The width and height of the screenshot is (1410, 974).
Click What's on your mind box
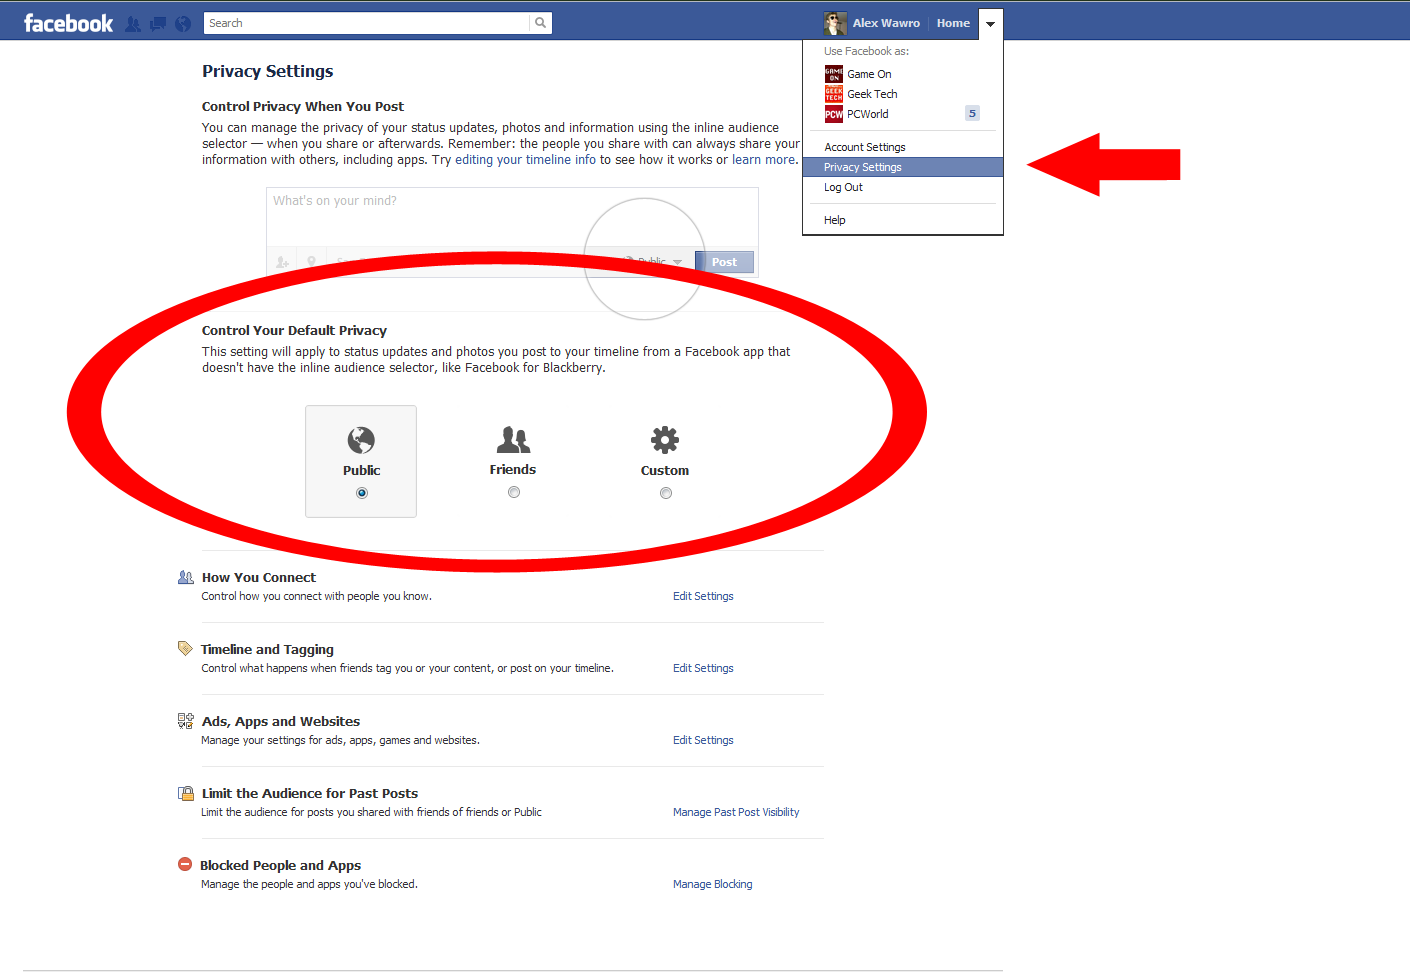[x=512, y=217]
